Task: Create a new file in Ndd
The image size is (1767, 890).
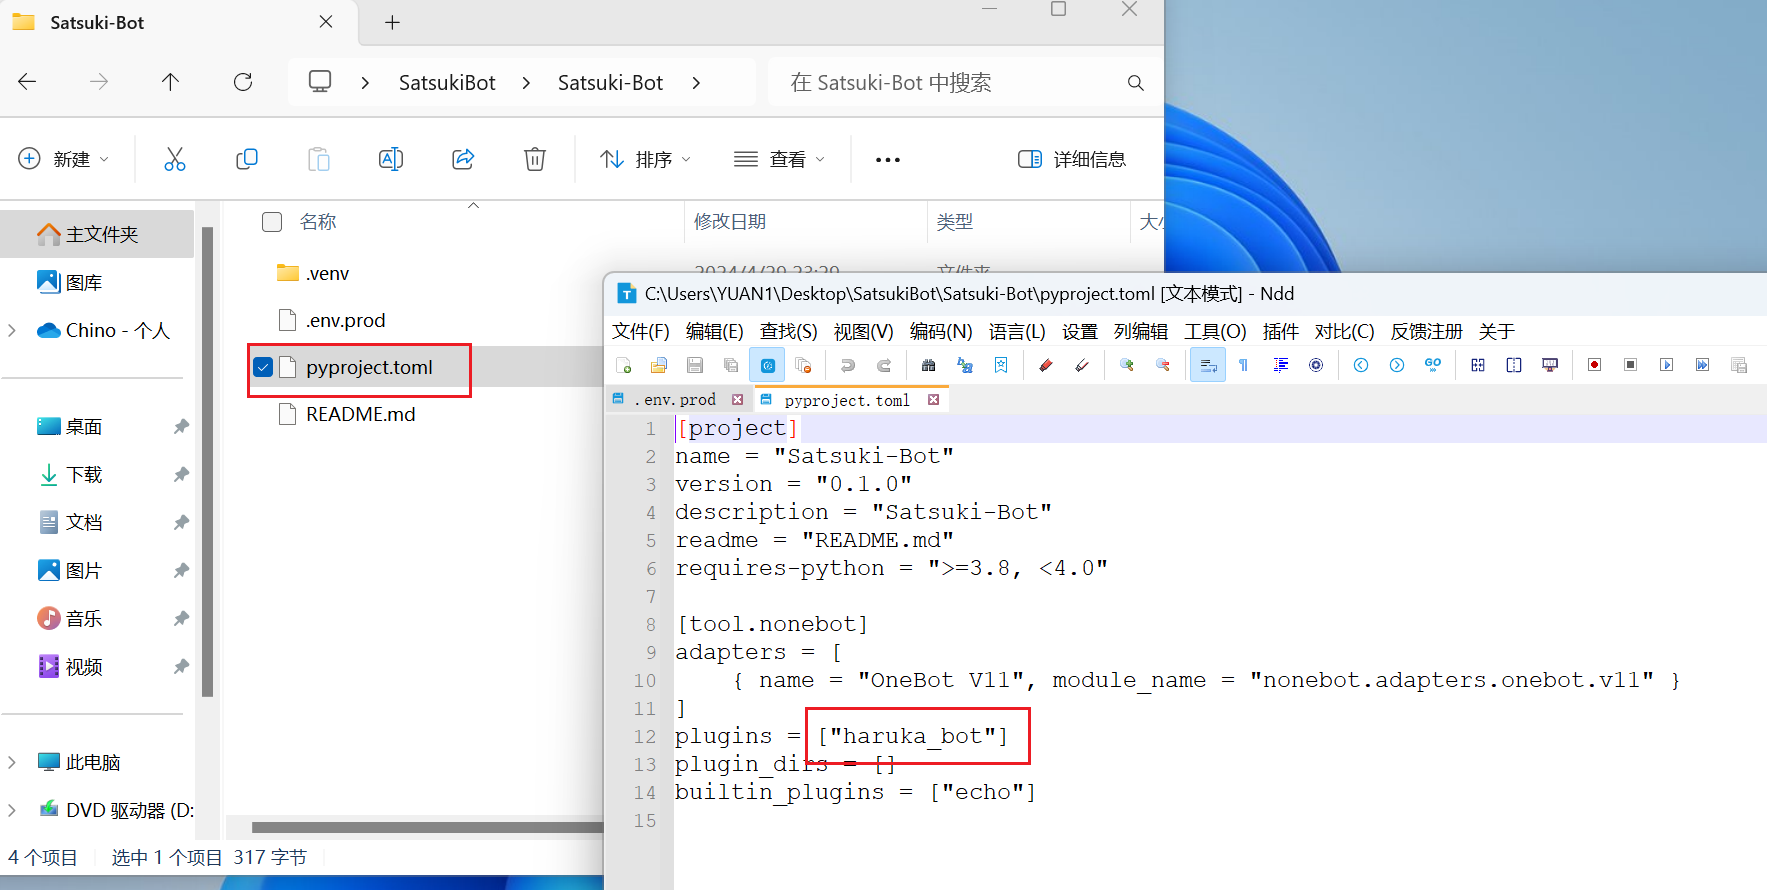Action: [x=624, y=366]
